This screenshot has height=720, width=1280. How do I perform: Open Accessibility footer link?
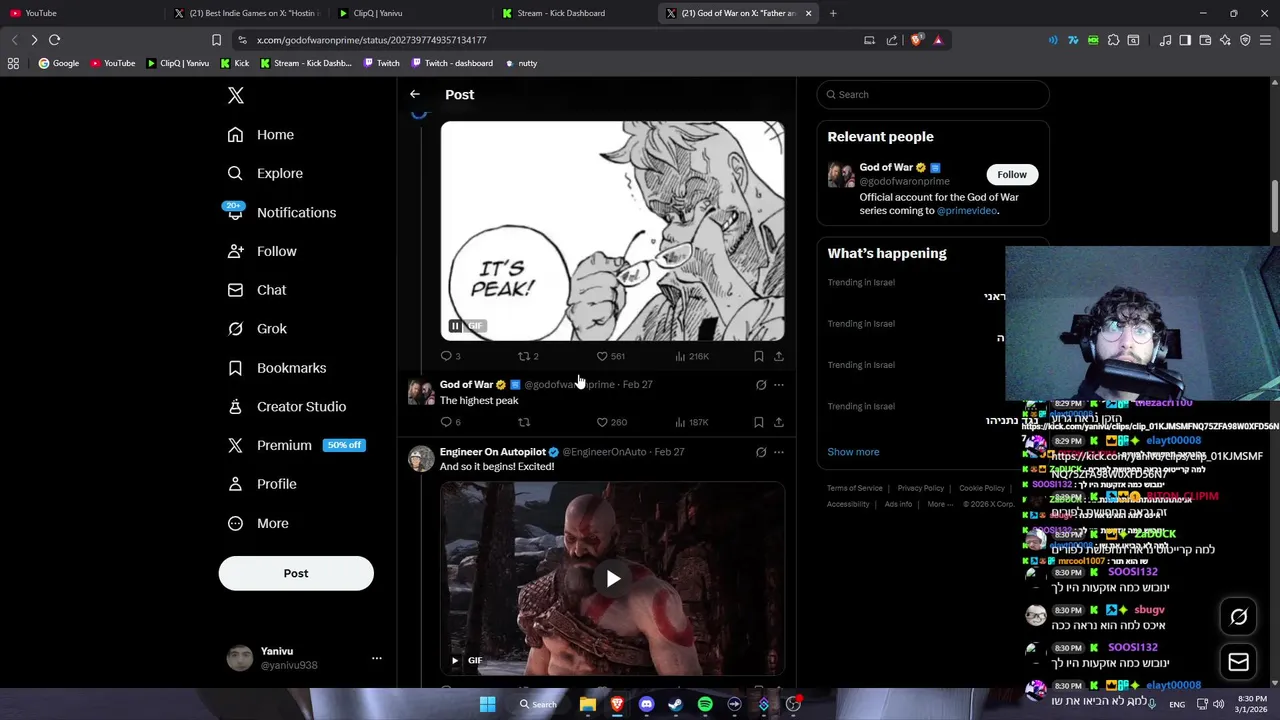848,504
